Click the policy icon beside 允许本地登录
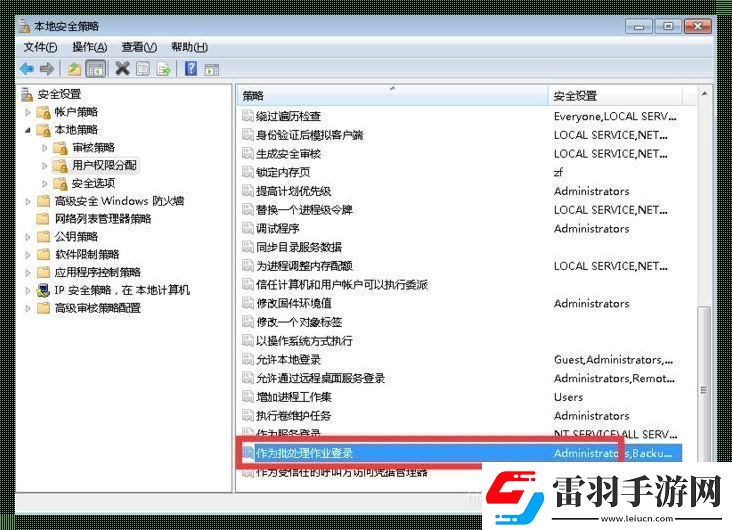This screenshot has width=732, height=530. (x=247, y=359)
